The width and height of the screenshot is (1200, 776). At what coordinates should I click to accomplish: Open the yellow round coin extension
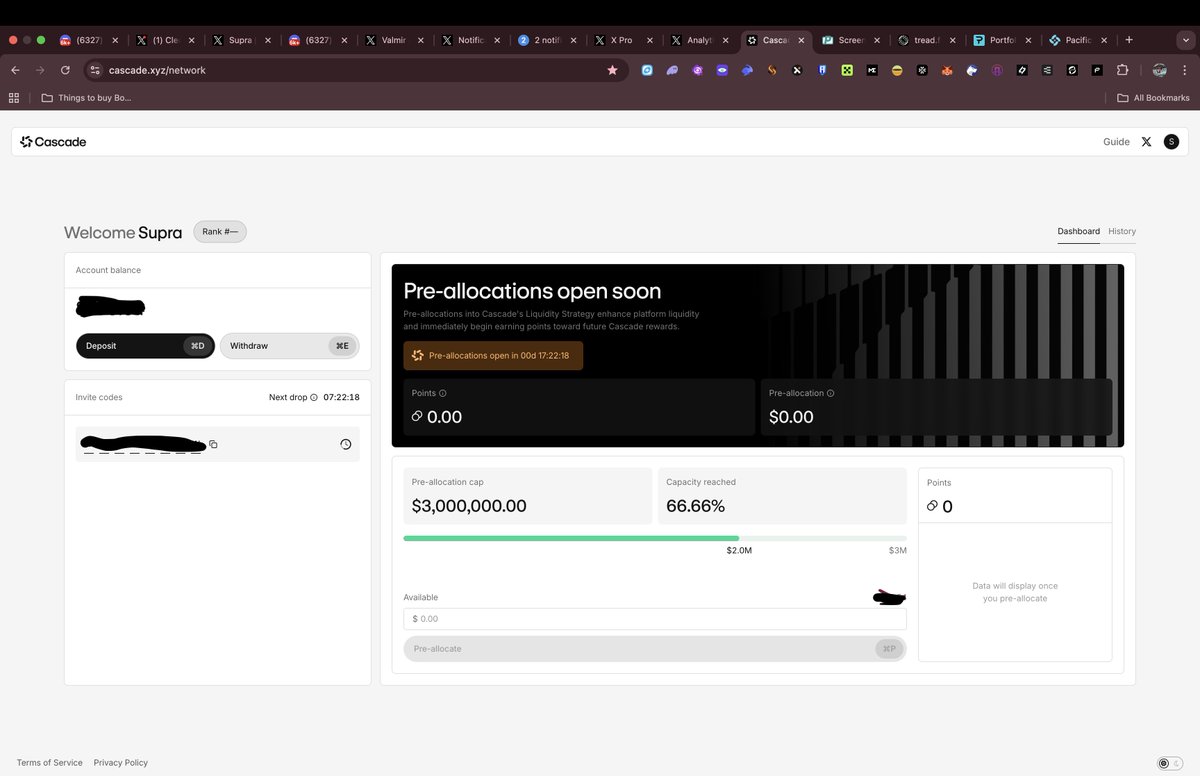(x=897, y=70)
